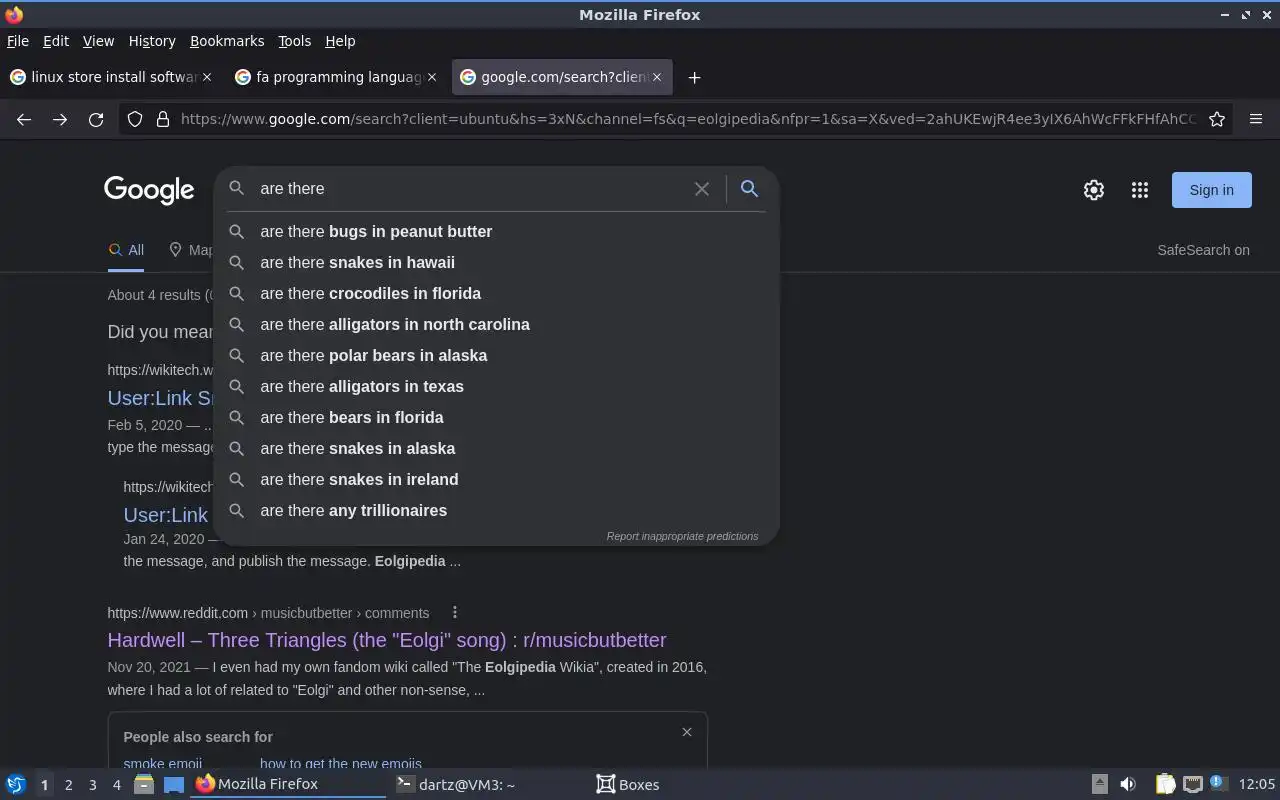This screenshot has height=800, width=1280.
Task: Open a new tab with plus button
Action: coord(694,77)
